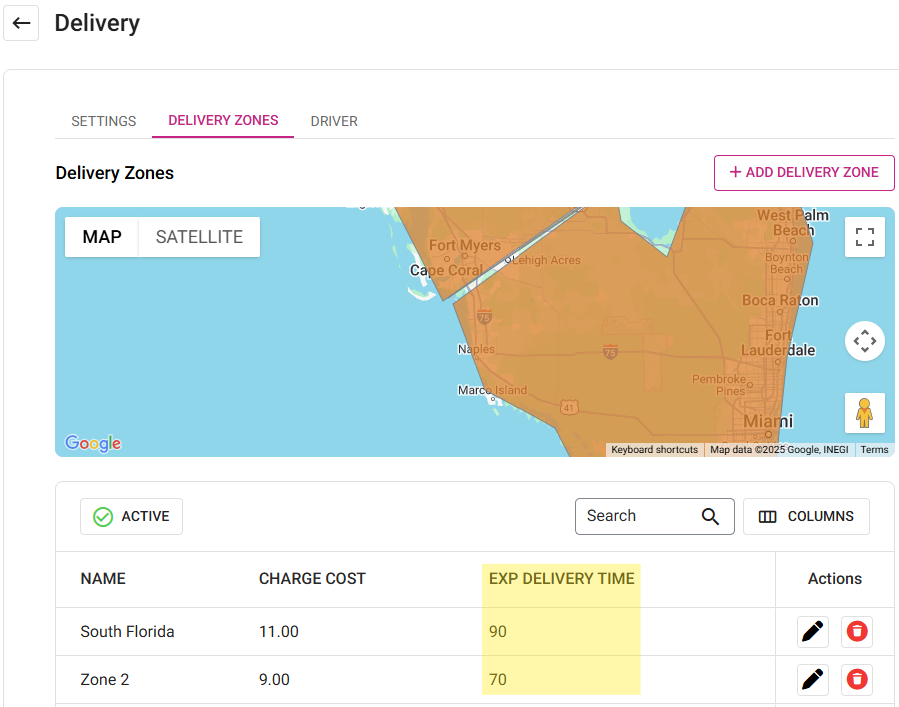Viewport: 899px width, 707px height.
Task: Toggle the Active status filter
Action: click(131, 517)
